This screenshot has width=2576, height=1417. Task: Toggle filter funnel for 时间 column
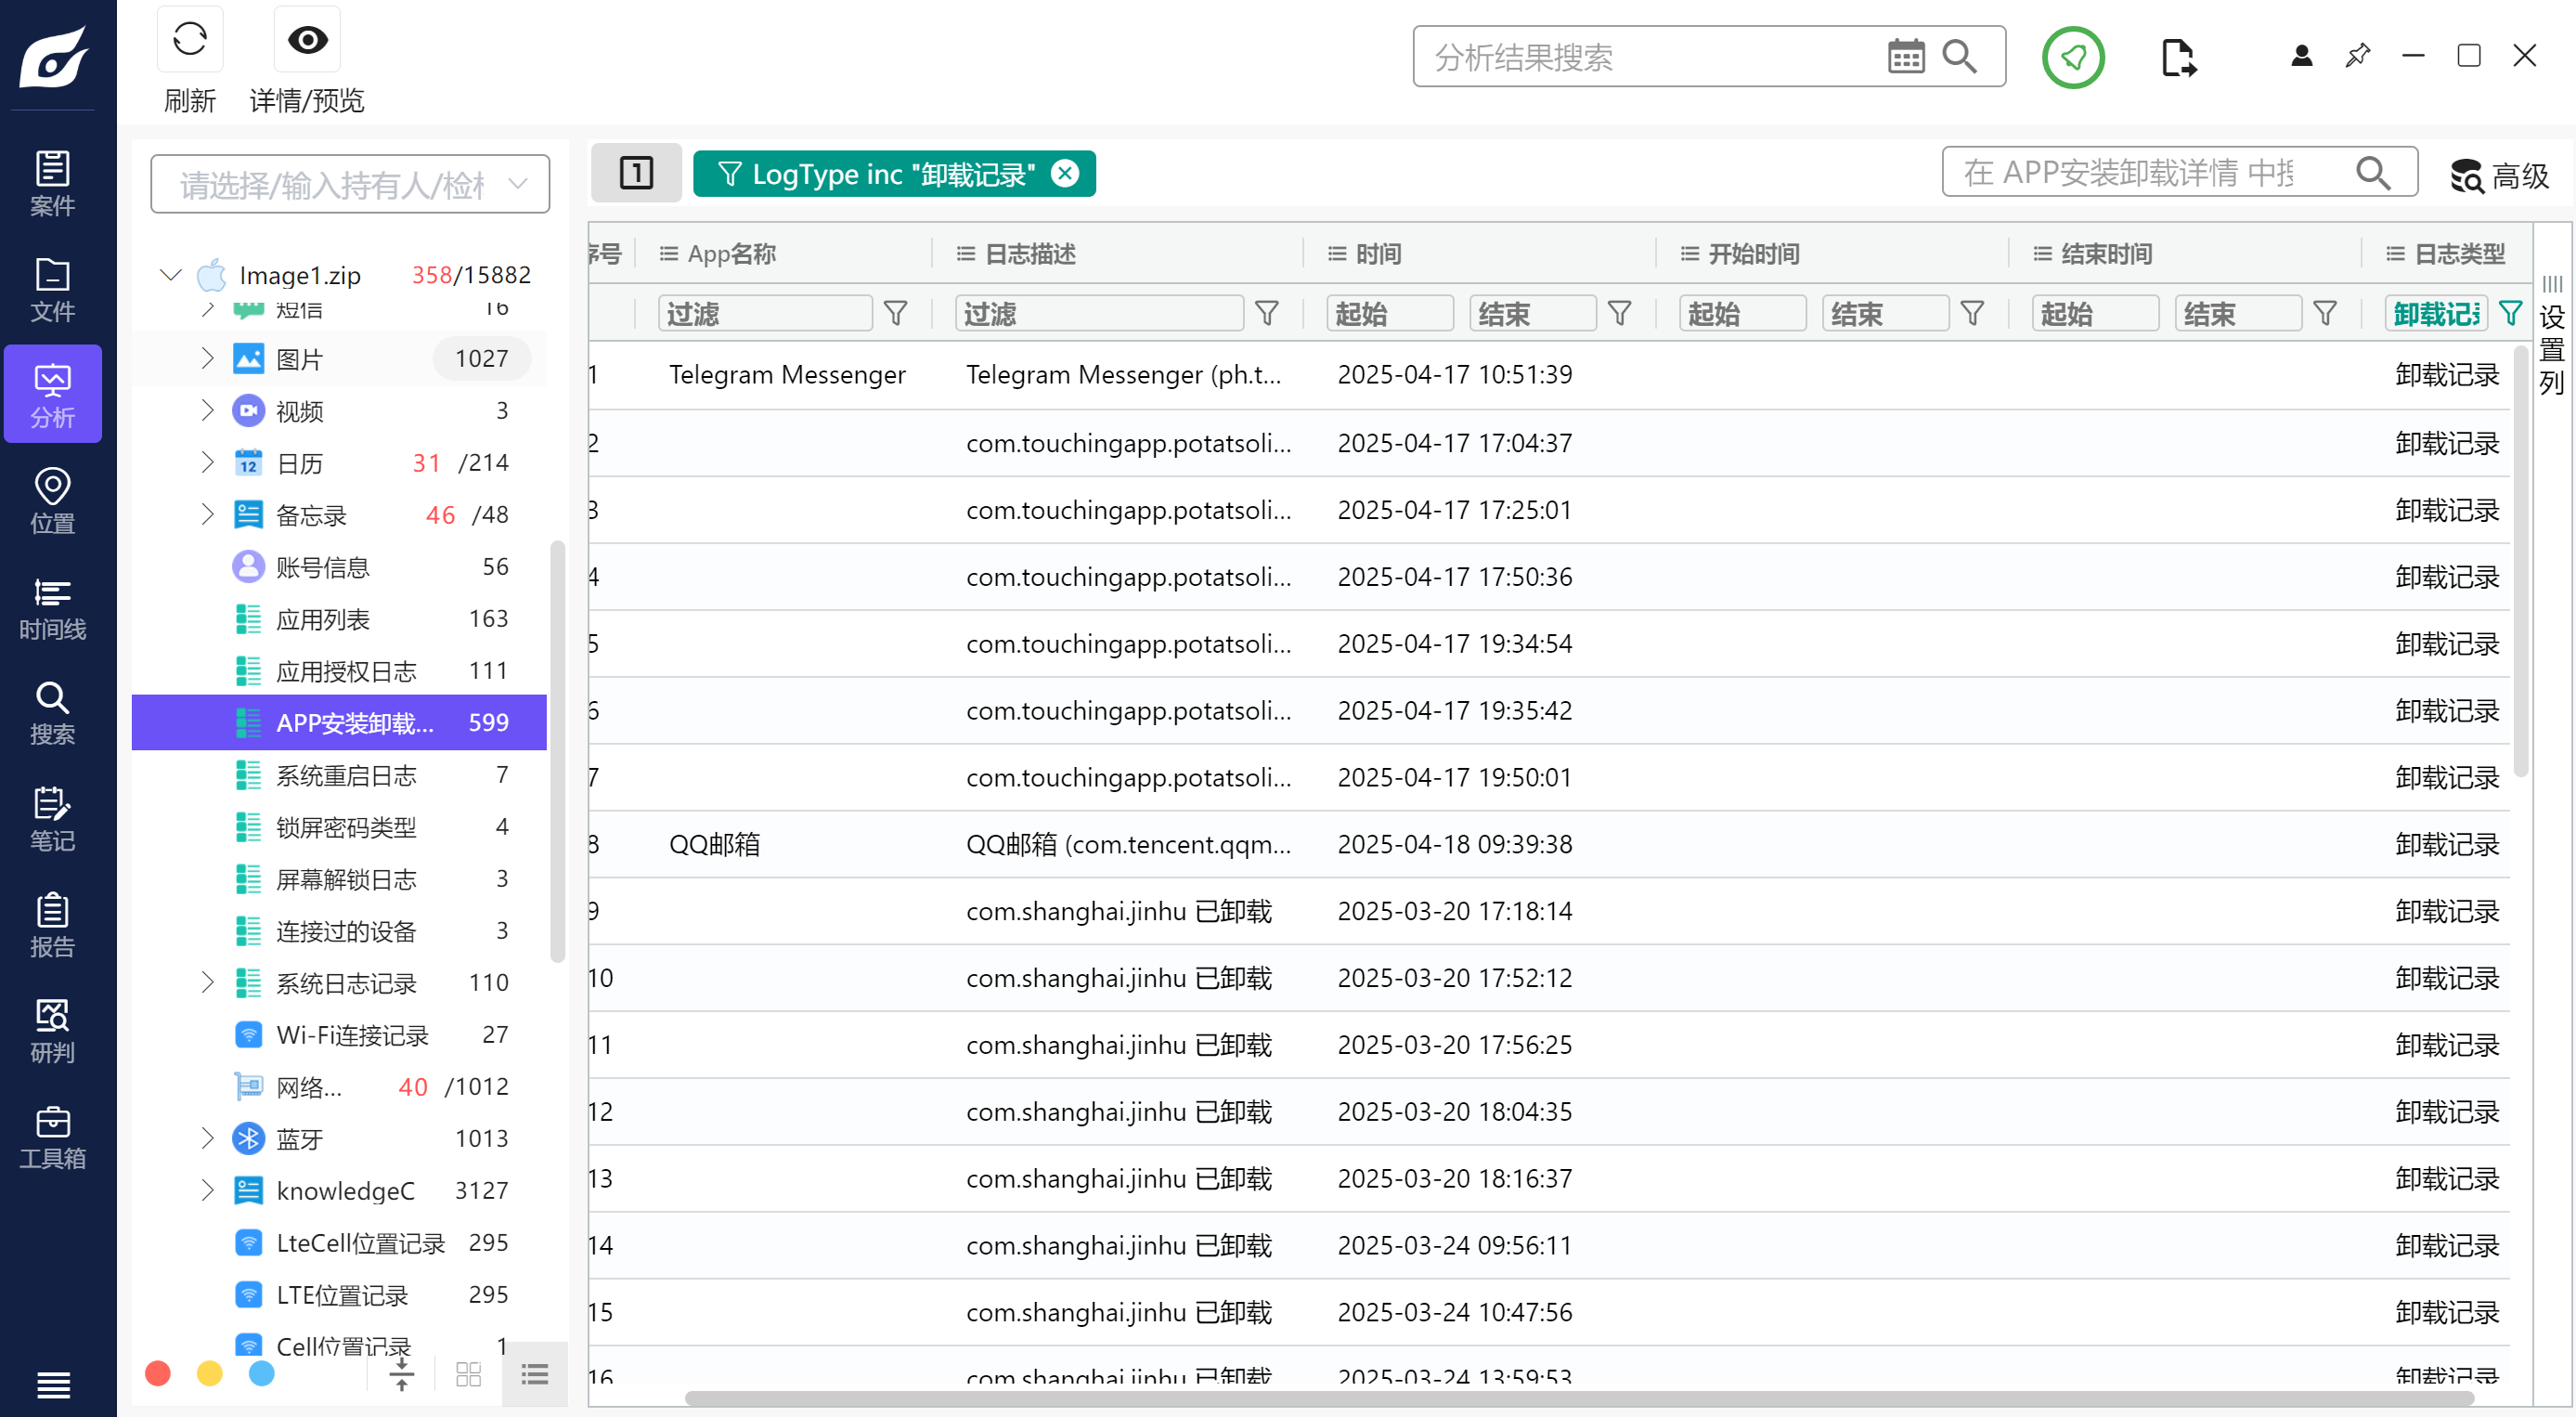click(x=1620, y=314)
